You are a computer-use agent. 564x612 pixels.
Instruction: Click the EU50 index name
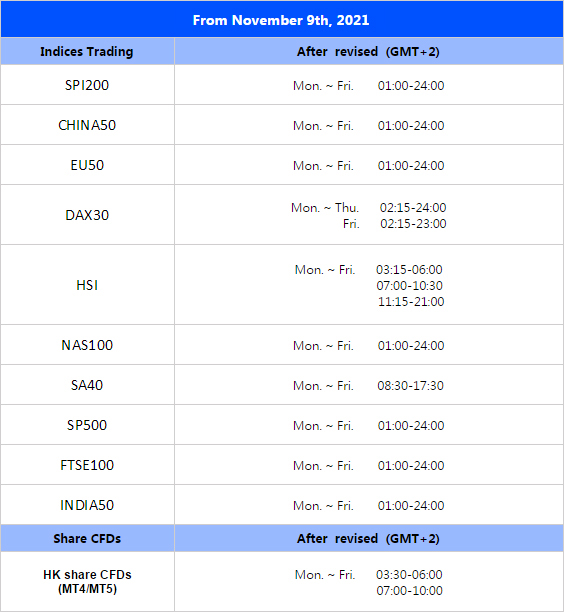[87, 165]
